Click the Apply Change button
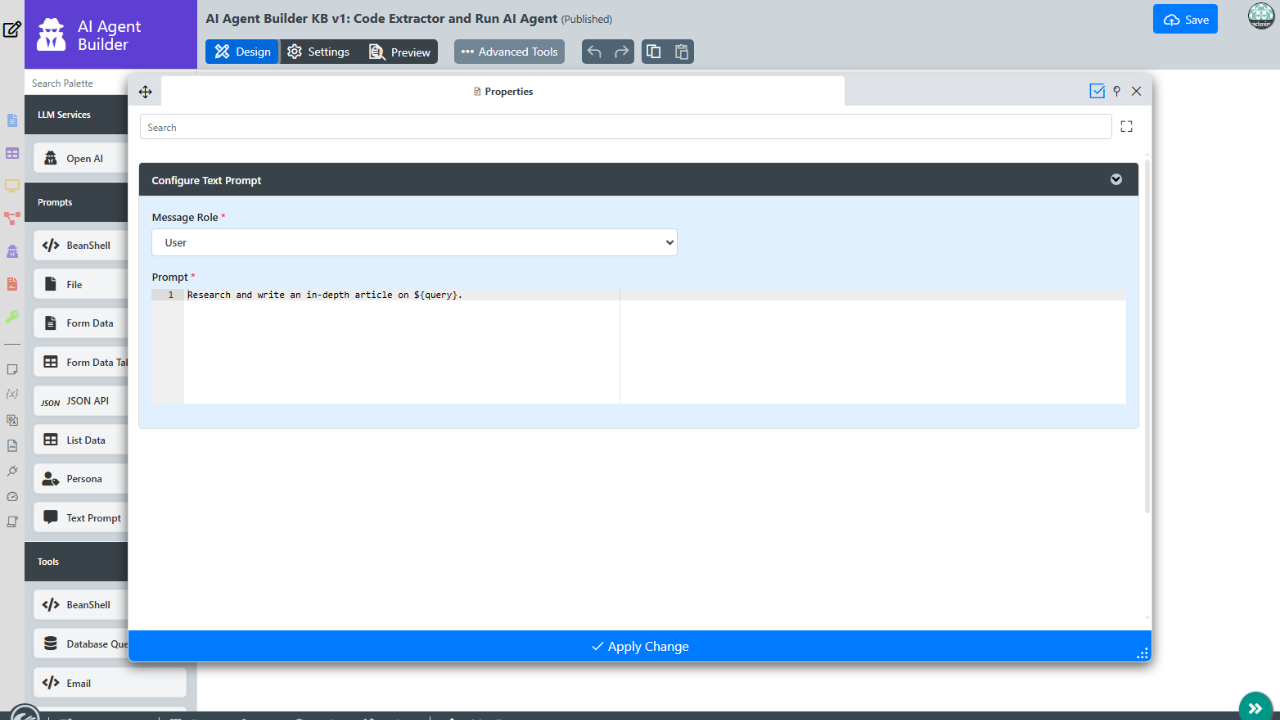 click(x=640, y=646)
